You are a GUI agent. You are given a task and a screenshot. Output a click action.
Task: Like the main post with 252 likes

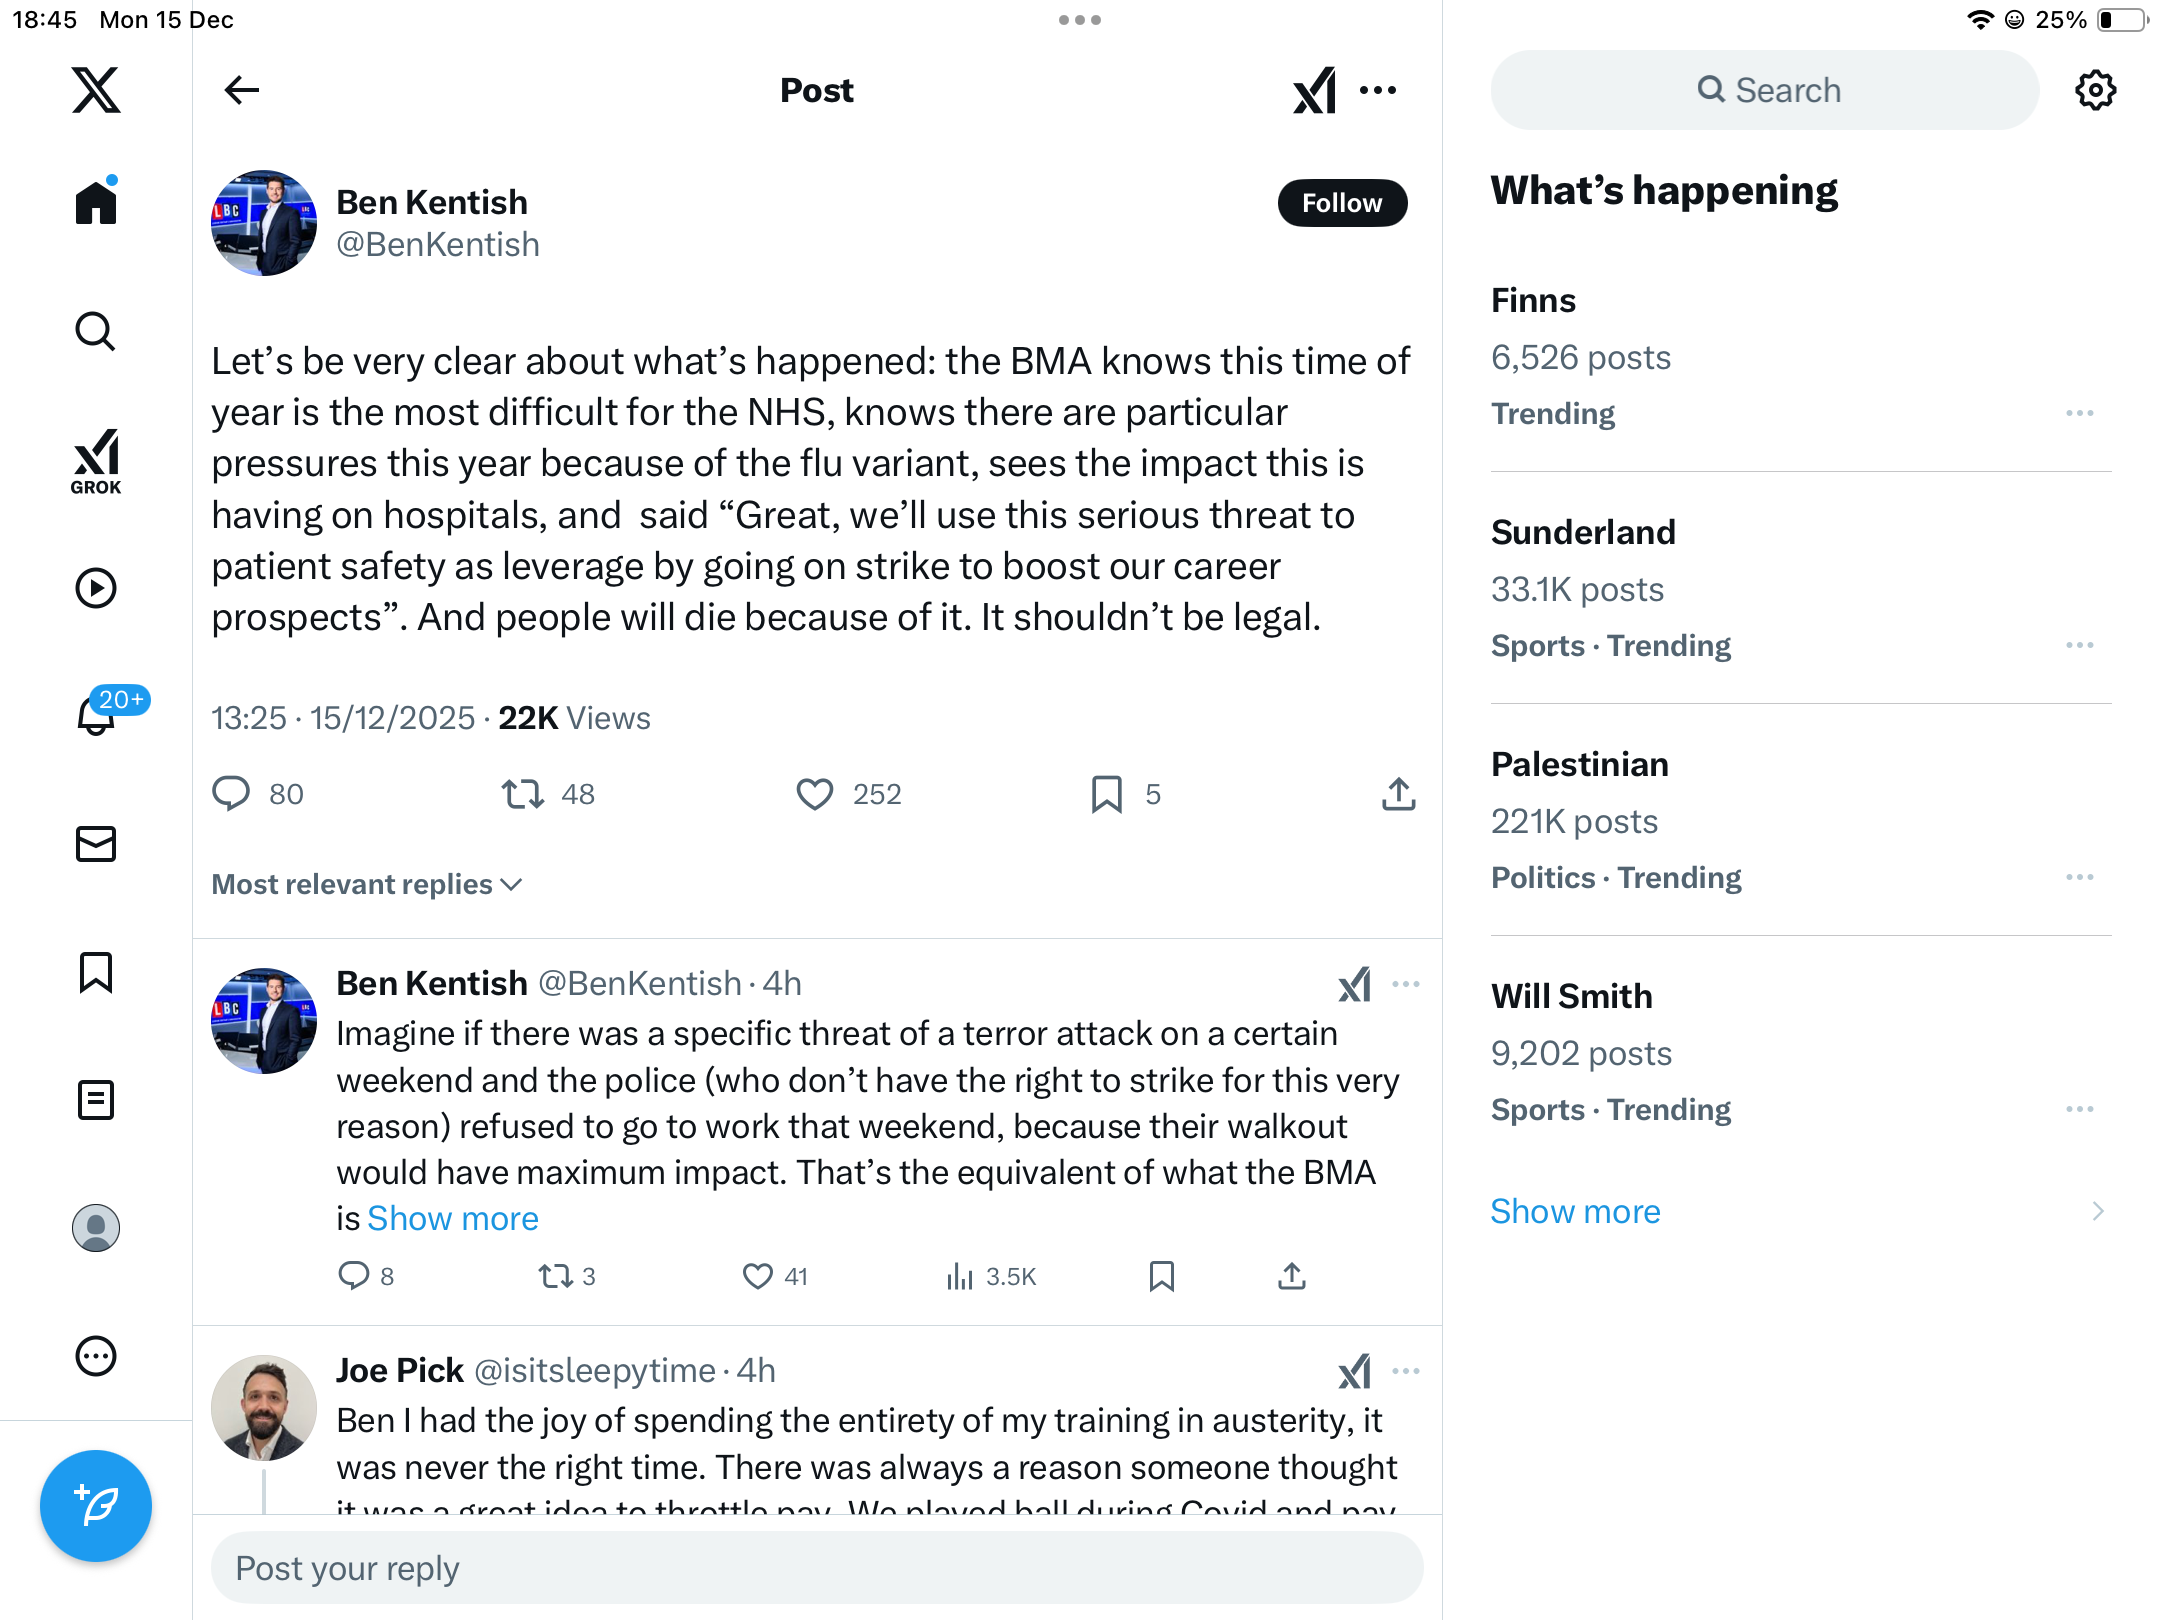pos(815,794)
